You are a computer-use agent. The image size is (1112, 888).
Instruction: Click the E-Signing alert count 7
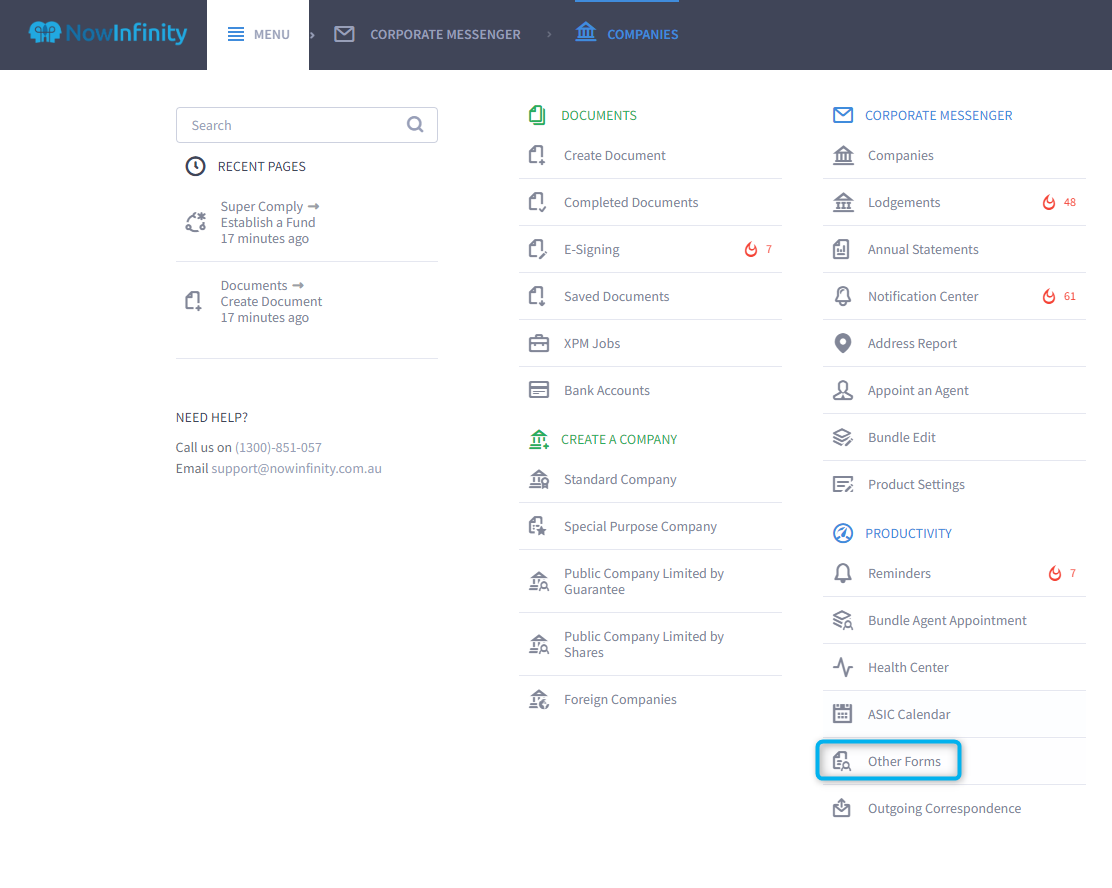tap(769, 249)
